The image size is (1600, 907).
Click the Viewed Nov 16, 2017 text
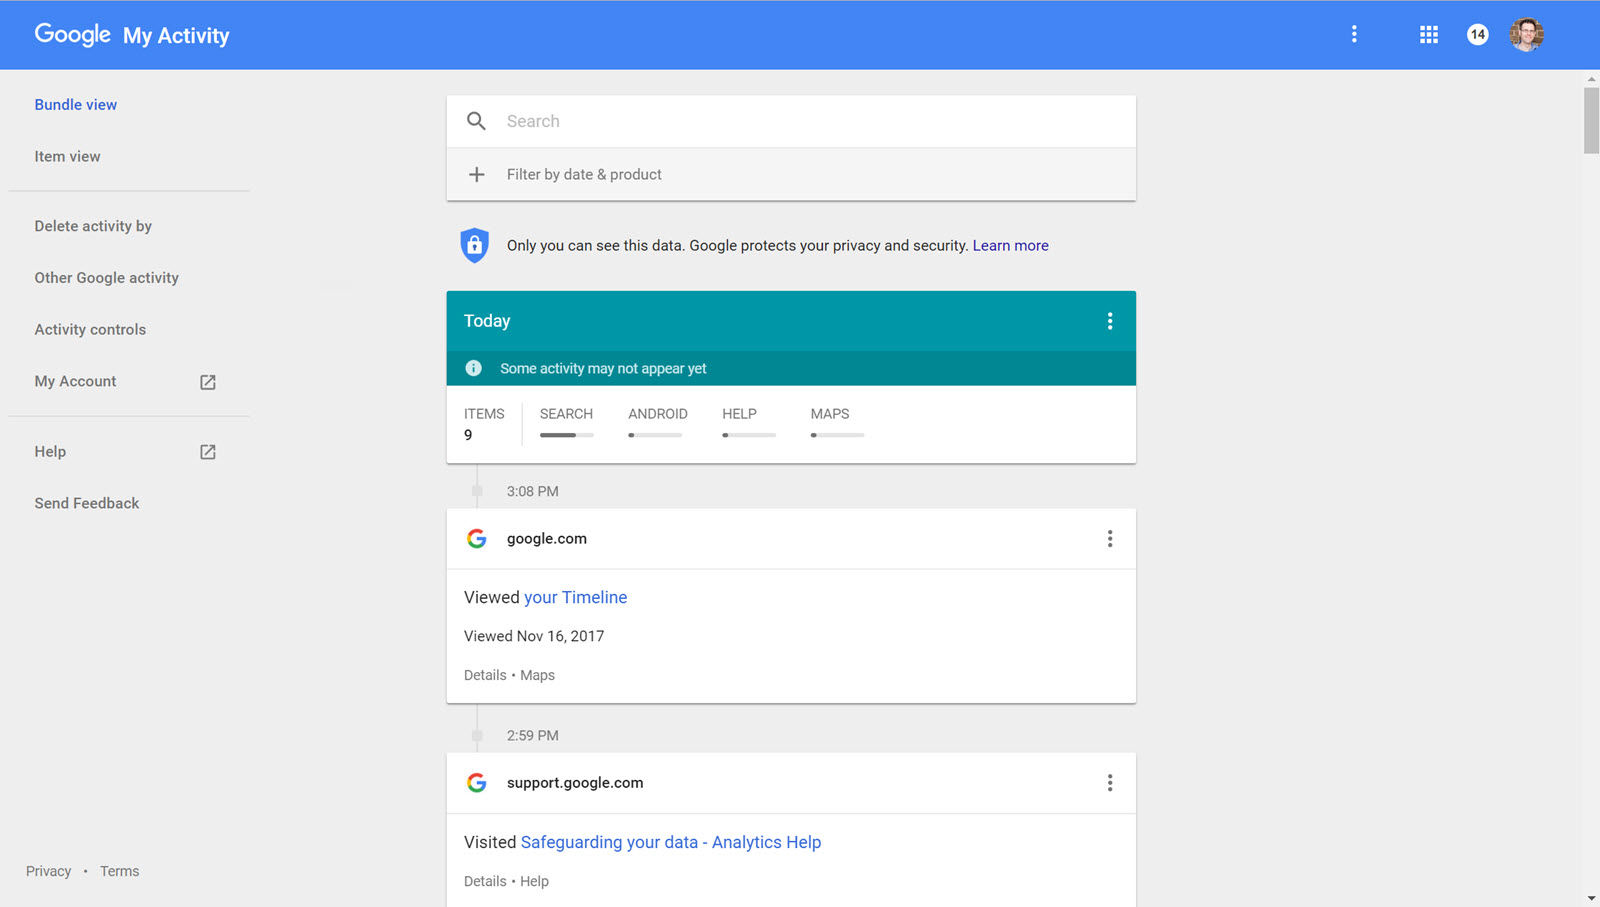tap(534, 636)
